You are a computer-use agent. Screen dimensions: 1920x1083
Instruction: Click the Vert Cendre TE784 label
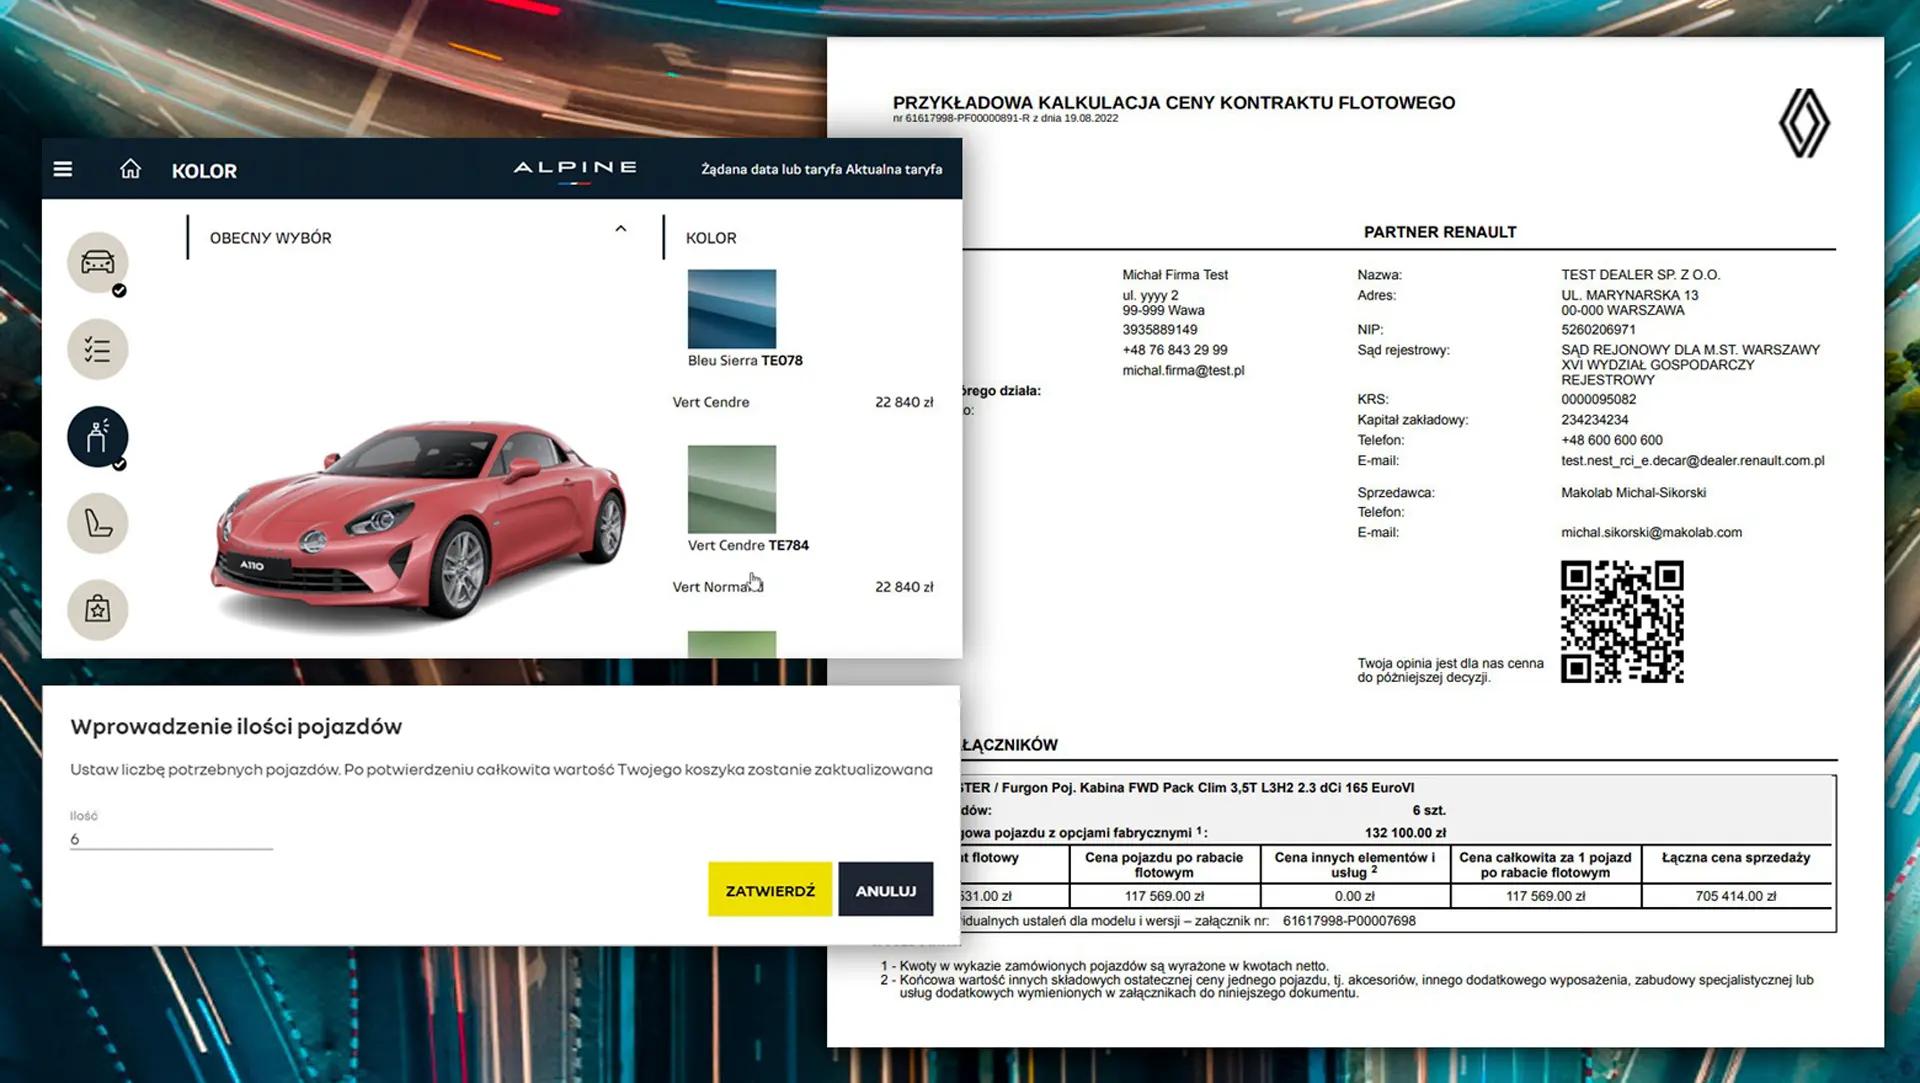748,545
